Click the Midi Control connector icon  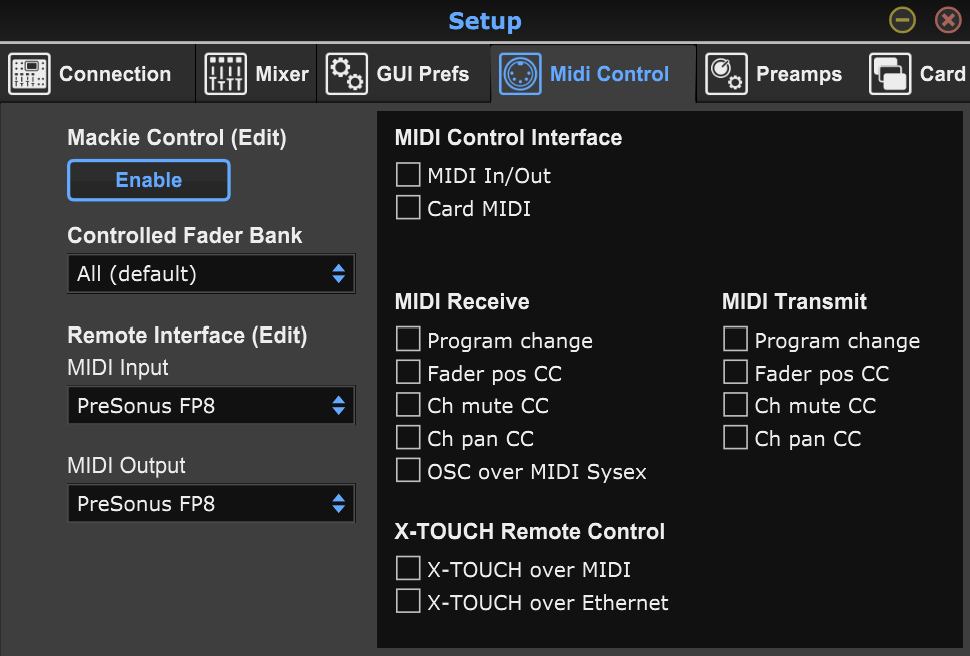[x=520, y=74]
